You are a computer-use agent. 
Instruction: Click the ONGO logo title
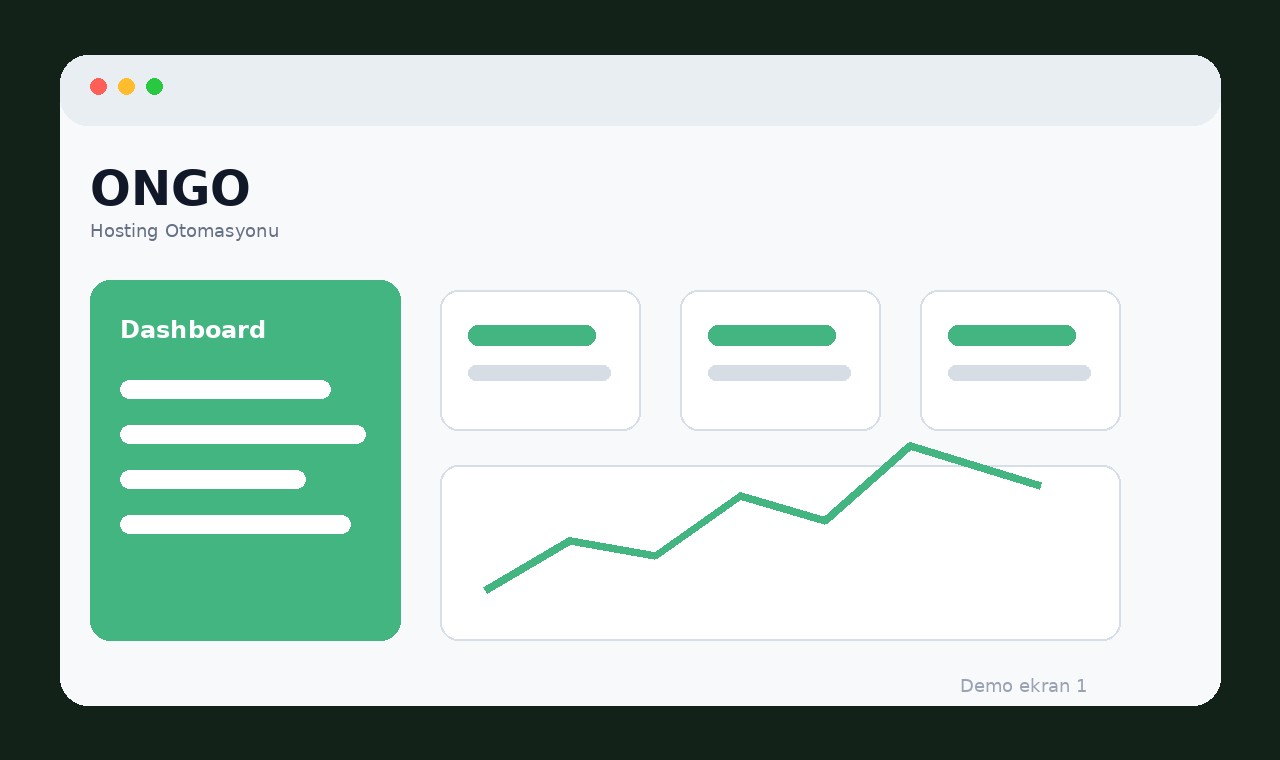point(169,189)
